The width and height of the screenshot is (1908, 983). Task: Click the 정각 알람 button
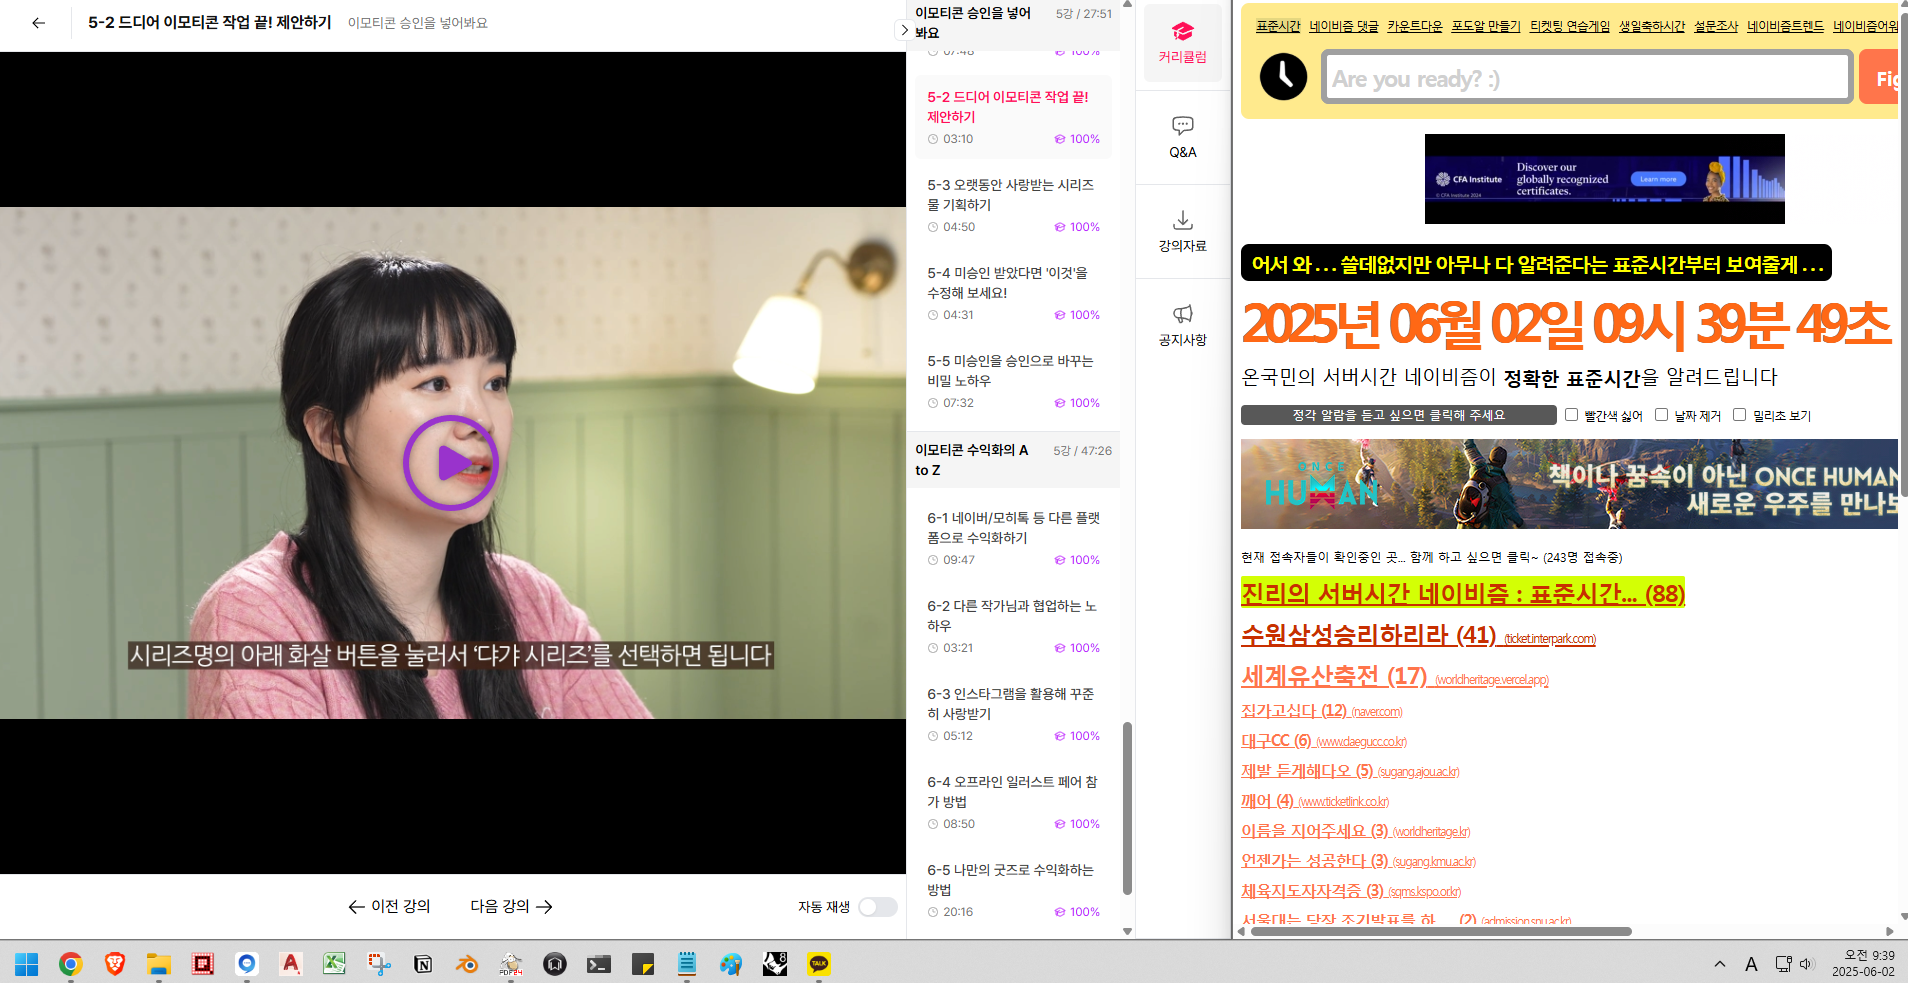1398,415
